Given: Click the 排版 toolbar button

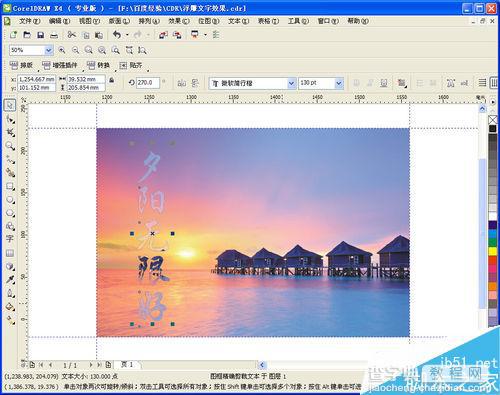Looking at the screenshot, I should (x=23, y=65).
